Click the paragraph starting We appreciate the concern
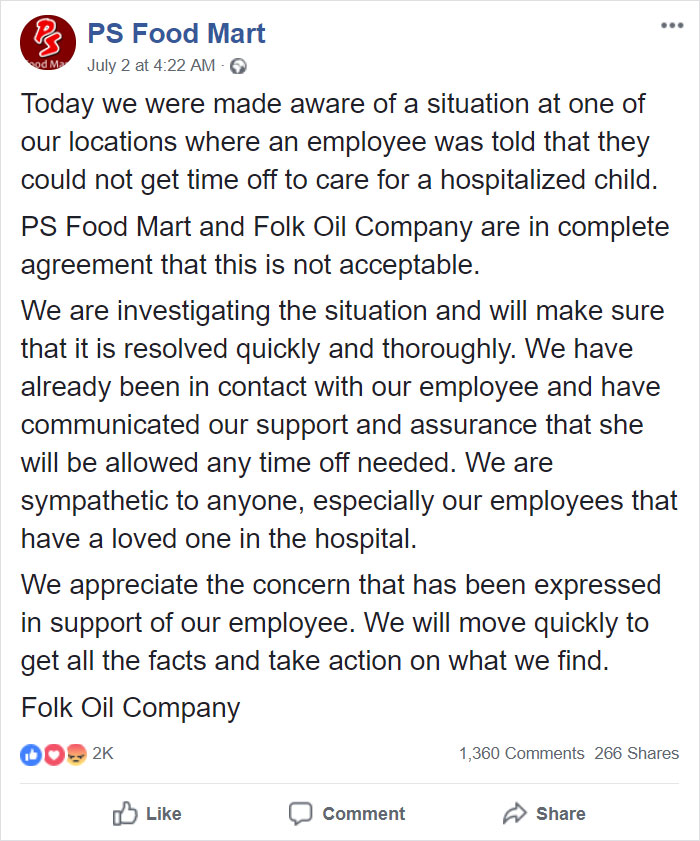This screenshot has width=700, height=841. coord(341,623)
